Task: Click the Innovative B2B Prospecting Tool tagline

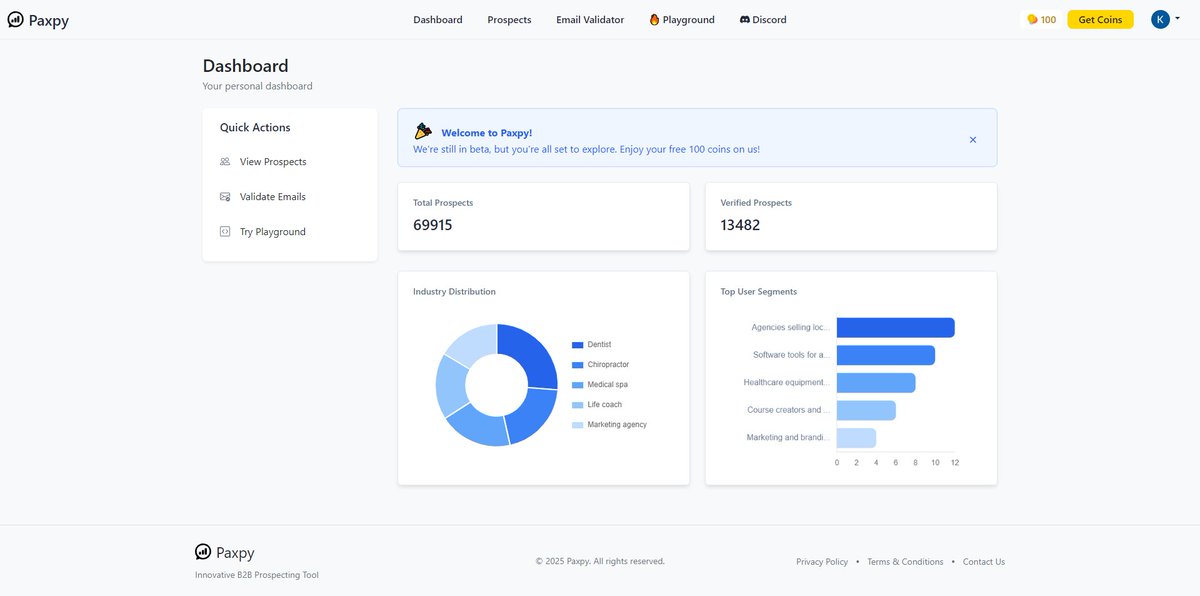Action: tap(257, 575)
